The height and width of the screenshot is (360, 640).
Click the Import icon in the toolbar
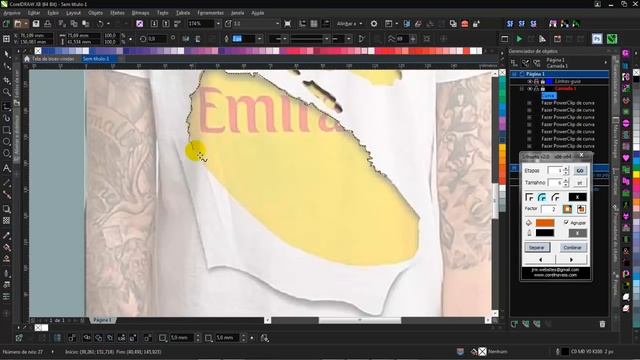154,24
